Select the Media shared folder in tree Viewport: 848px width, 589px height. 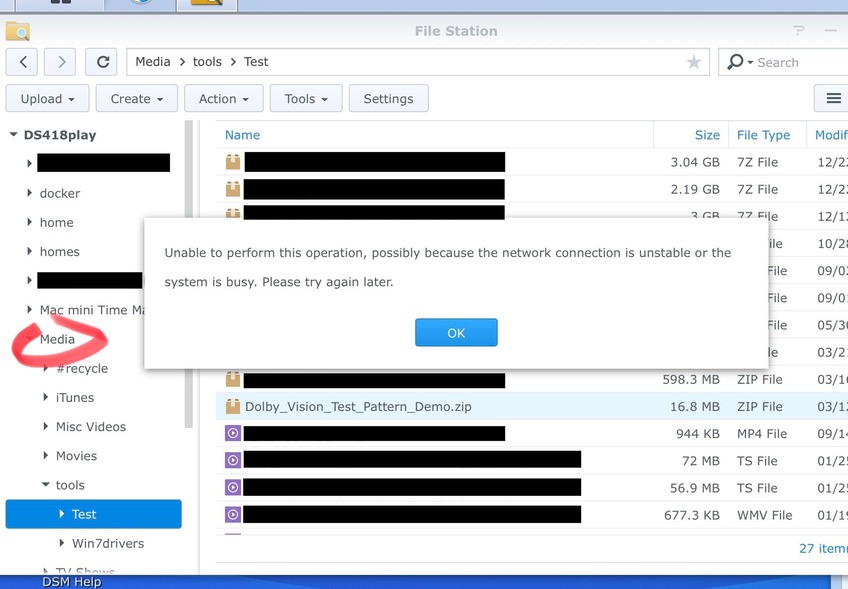(57, 339)
